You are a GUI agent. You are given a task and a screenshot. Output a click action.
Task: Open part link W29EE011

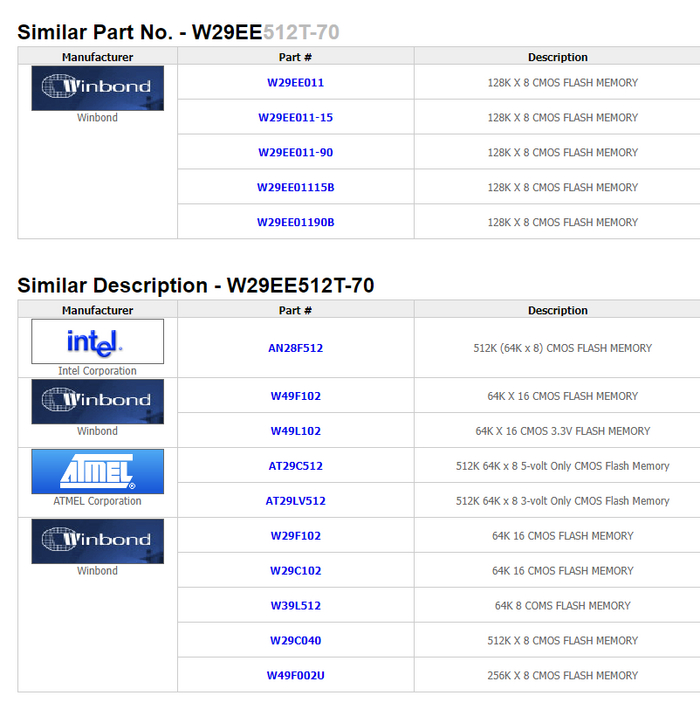[295, 83]
